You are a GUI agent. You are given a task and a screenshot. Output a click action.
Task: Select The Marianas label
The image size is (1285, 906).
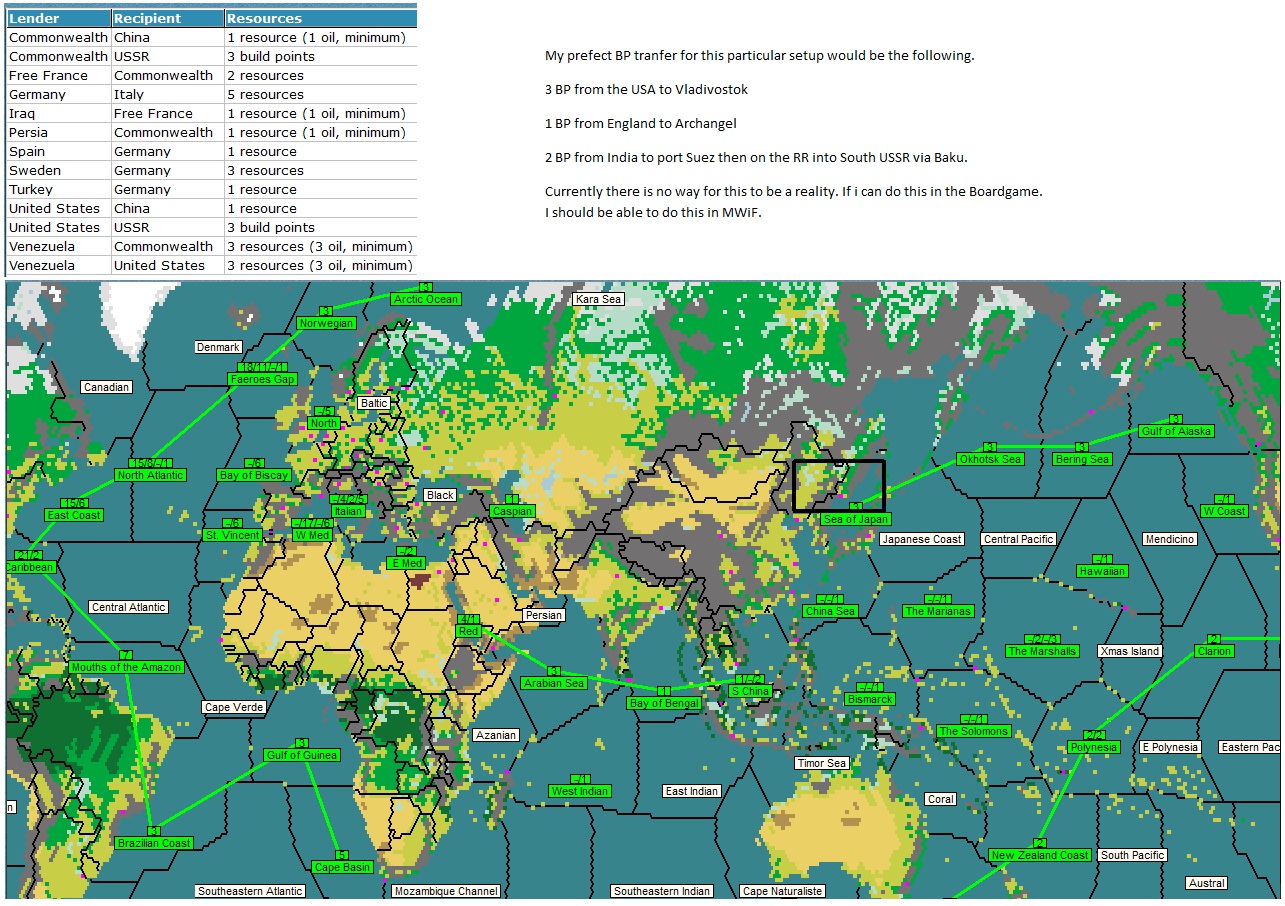pos(938,611)
